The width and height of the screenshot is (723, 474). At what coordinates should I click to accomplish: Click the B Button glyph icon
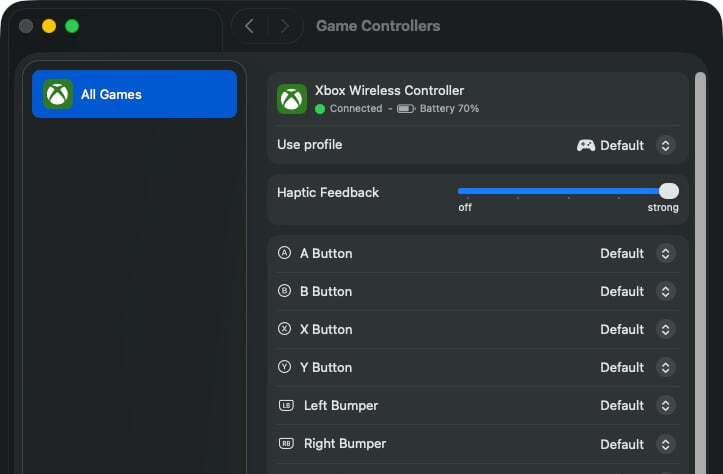click(x=285, y=291)
